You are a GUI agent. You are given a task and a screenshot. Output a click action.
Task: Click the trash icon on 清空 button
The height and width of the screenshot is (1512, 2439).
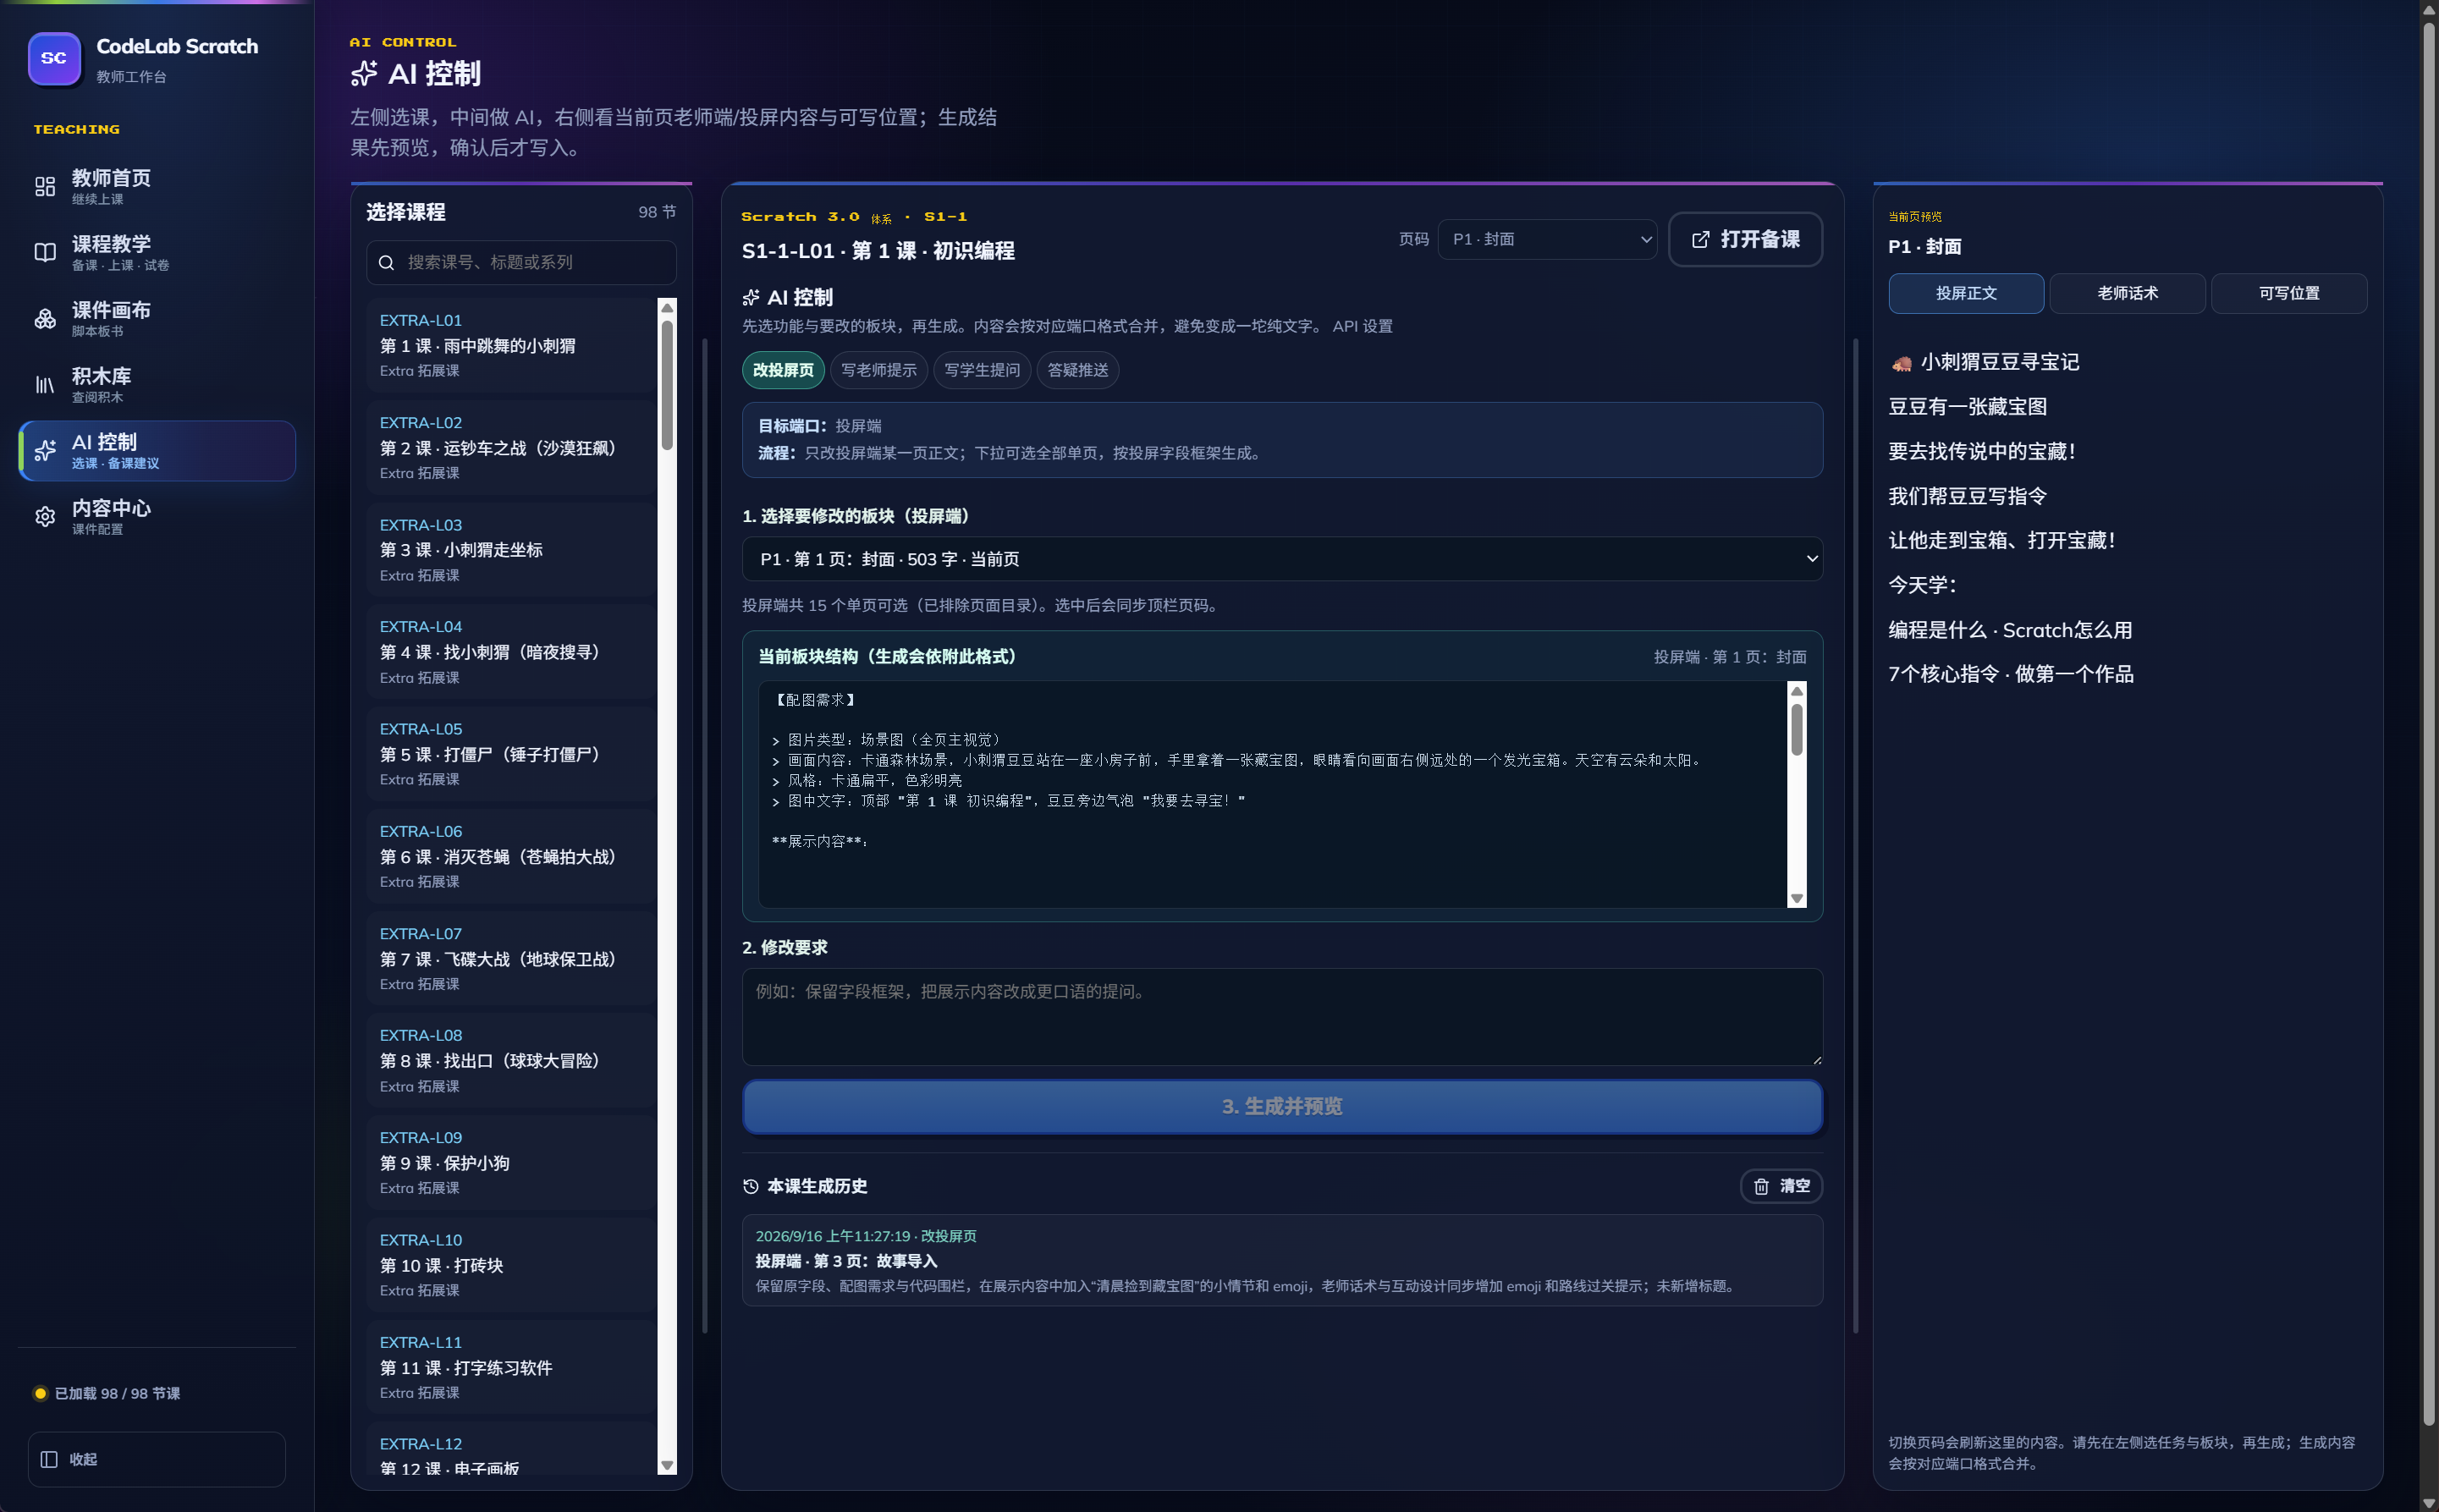[x=1761, y=1186]
